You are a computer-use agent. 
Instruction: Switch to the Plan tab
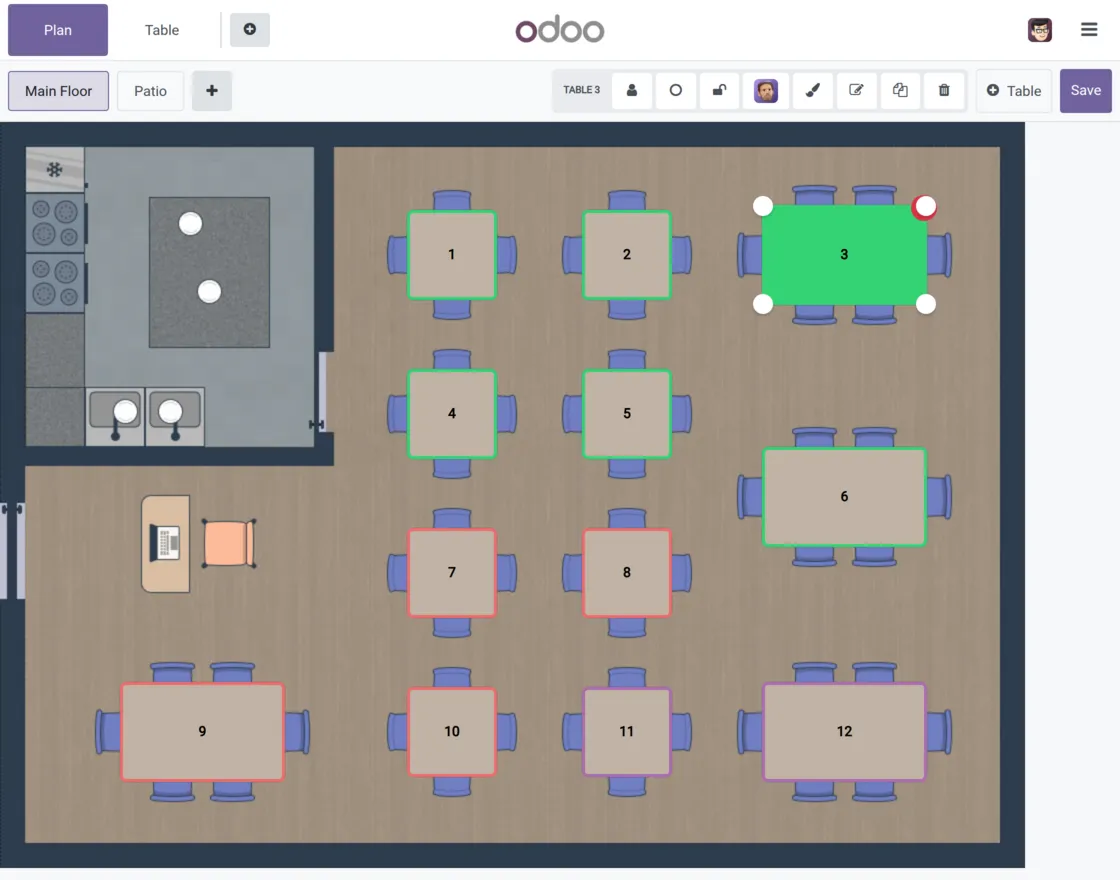58,30
